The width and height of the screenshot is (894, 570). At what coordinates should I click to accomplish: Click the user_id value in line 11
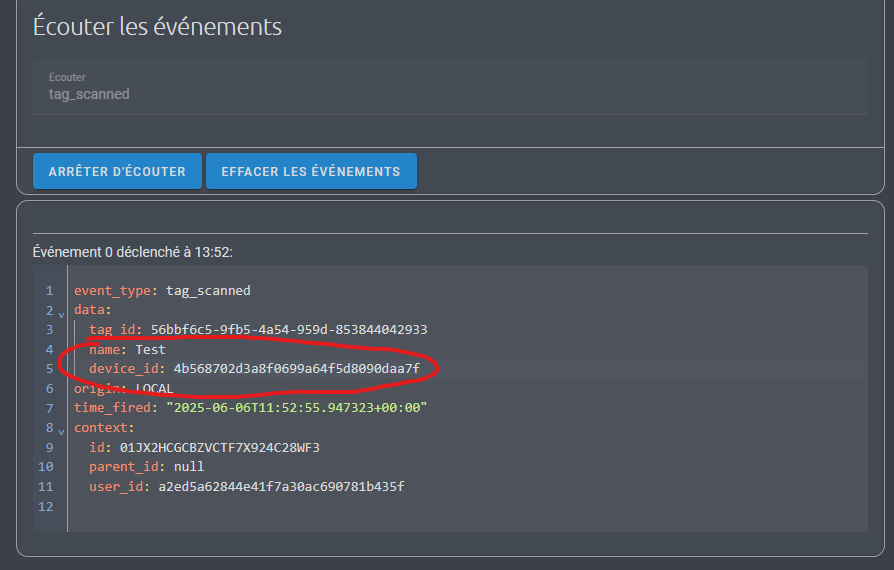(281, 486)
